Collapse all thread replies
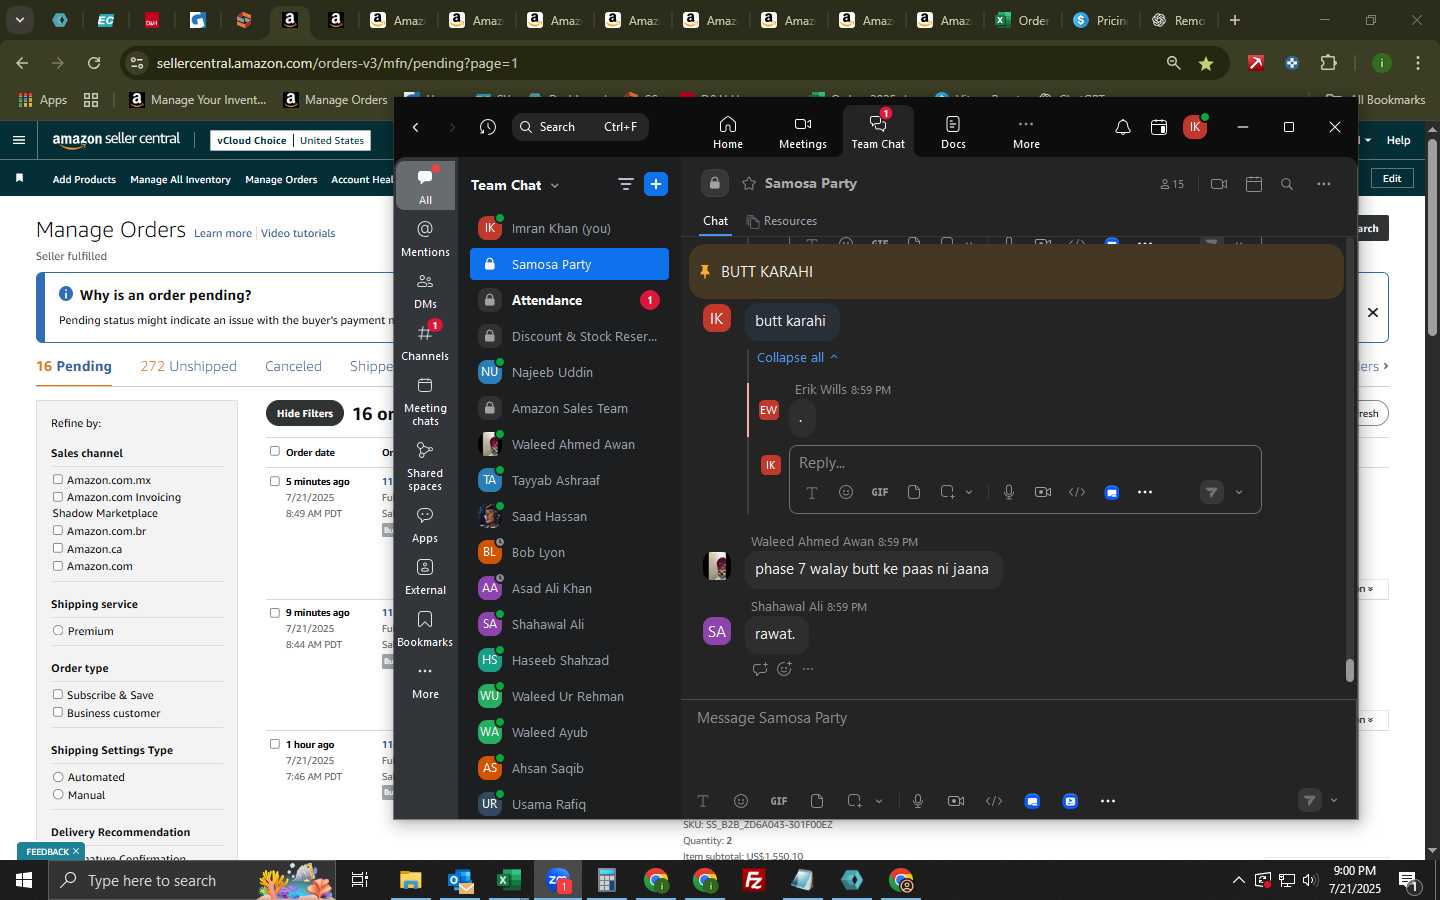 [797, 357]
